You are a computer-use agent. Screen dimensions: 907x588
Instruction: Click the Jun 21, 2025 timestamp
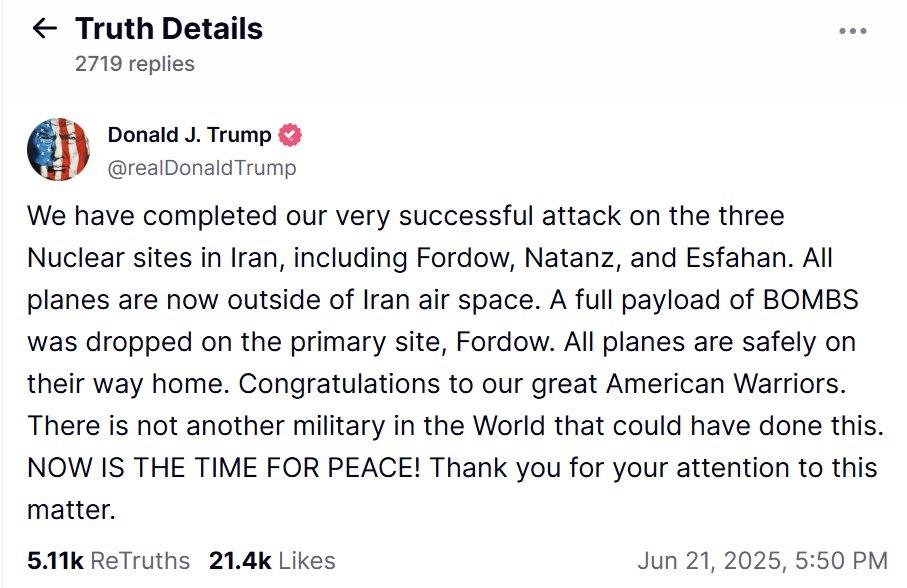(761, 561)
